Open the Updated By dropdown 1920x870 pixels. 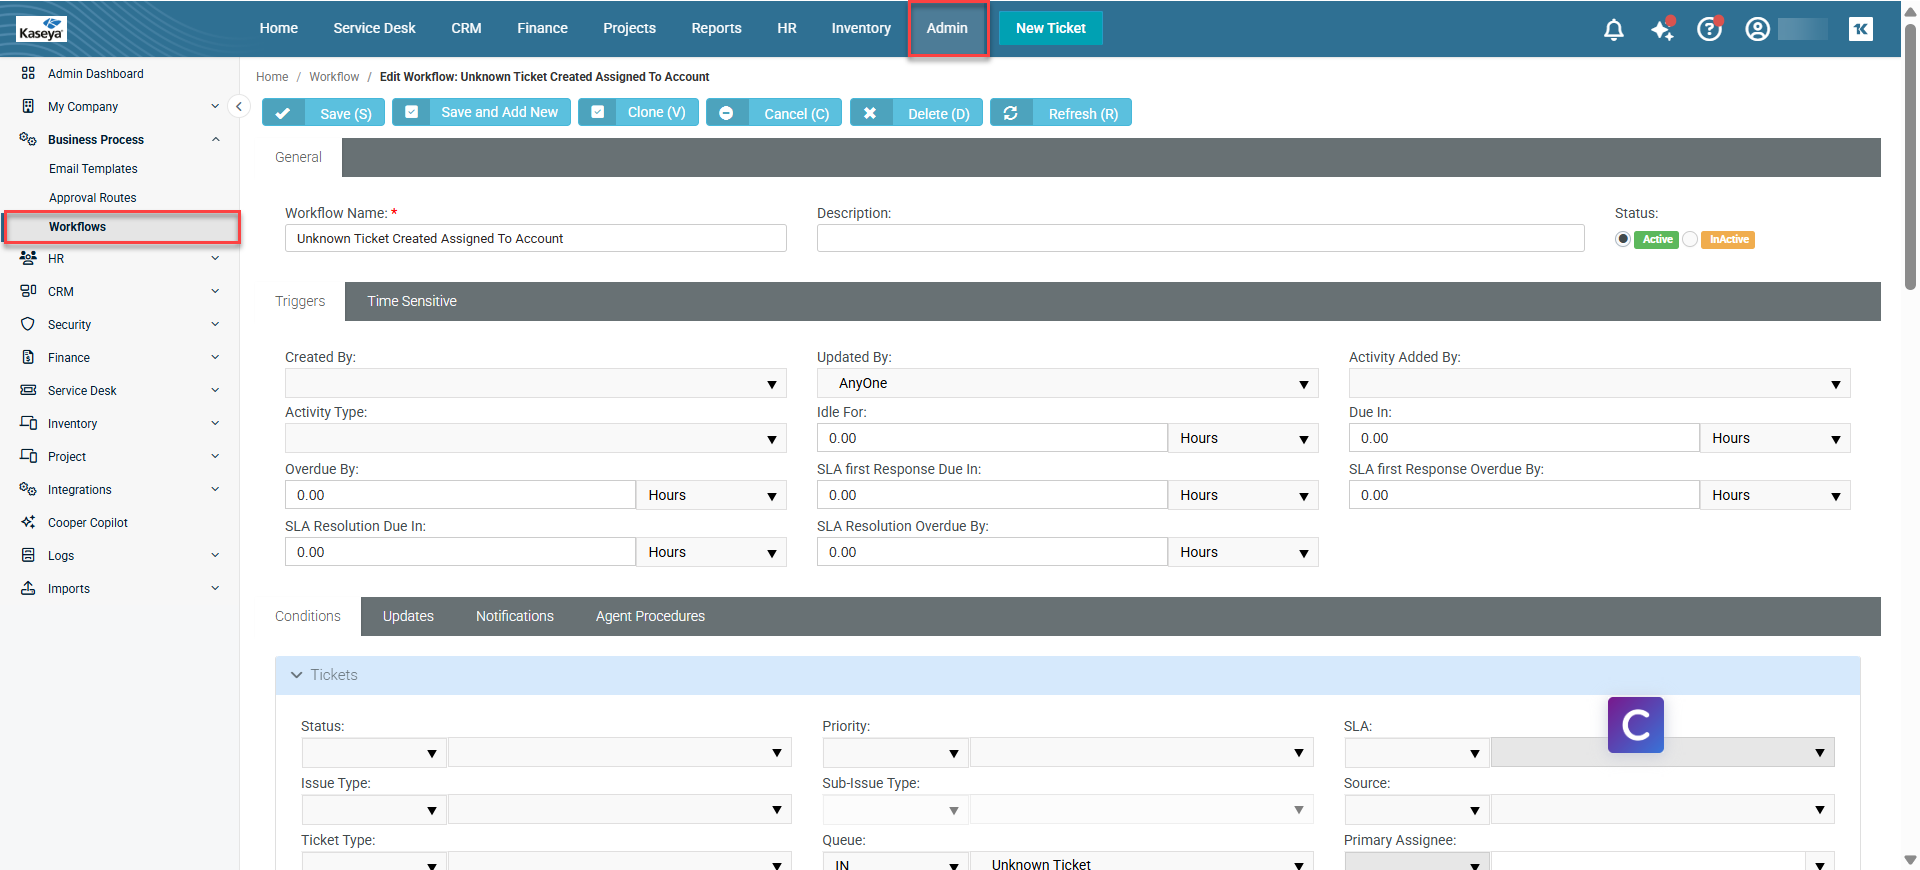point(1066,384)
